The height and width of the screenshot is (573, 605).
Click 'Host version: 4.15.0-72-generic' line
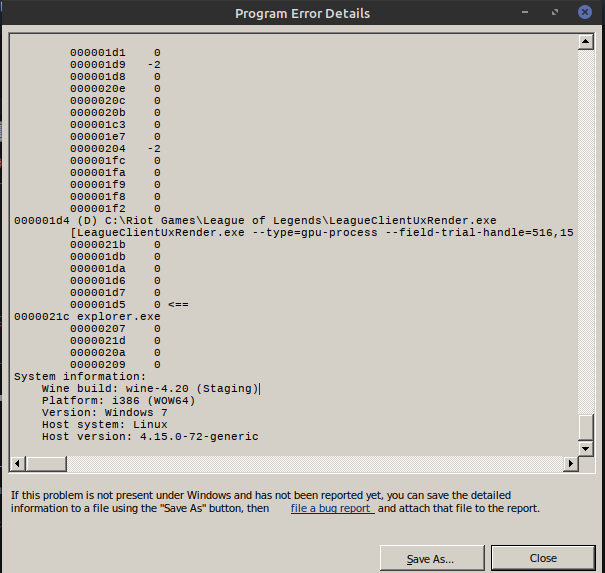(150, 436)
